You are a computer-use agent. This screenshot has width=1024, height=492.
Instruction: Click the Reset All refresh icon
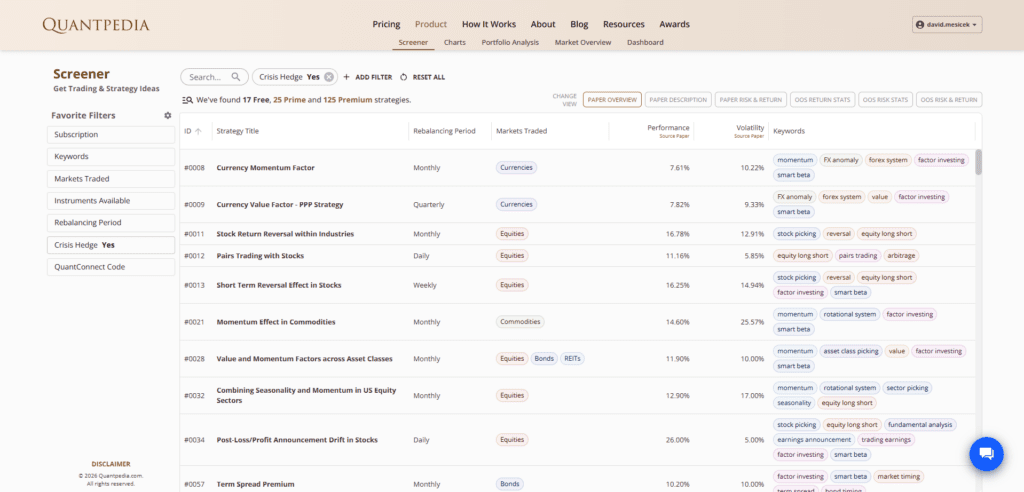pos(403,77)
